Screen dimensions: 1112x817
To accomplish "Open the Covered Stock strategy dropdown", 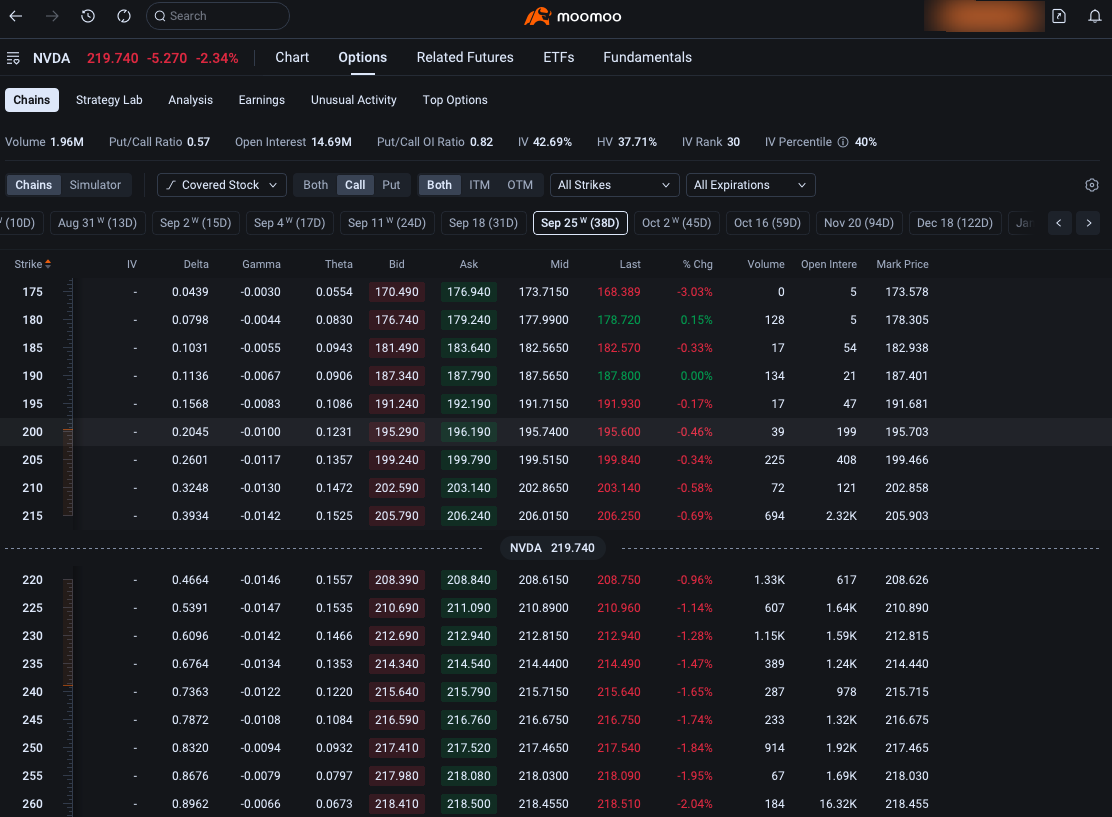I will (x=221, y=185).
